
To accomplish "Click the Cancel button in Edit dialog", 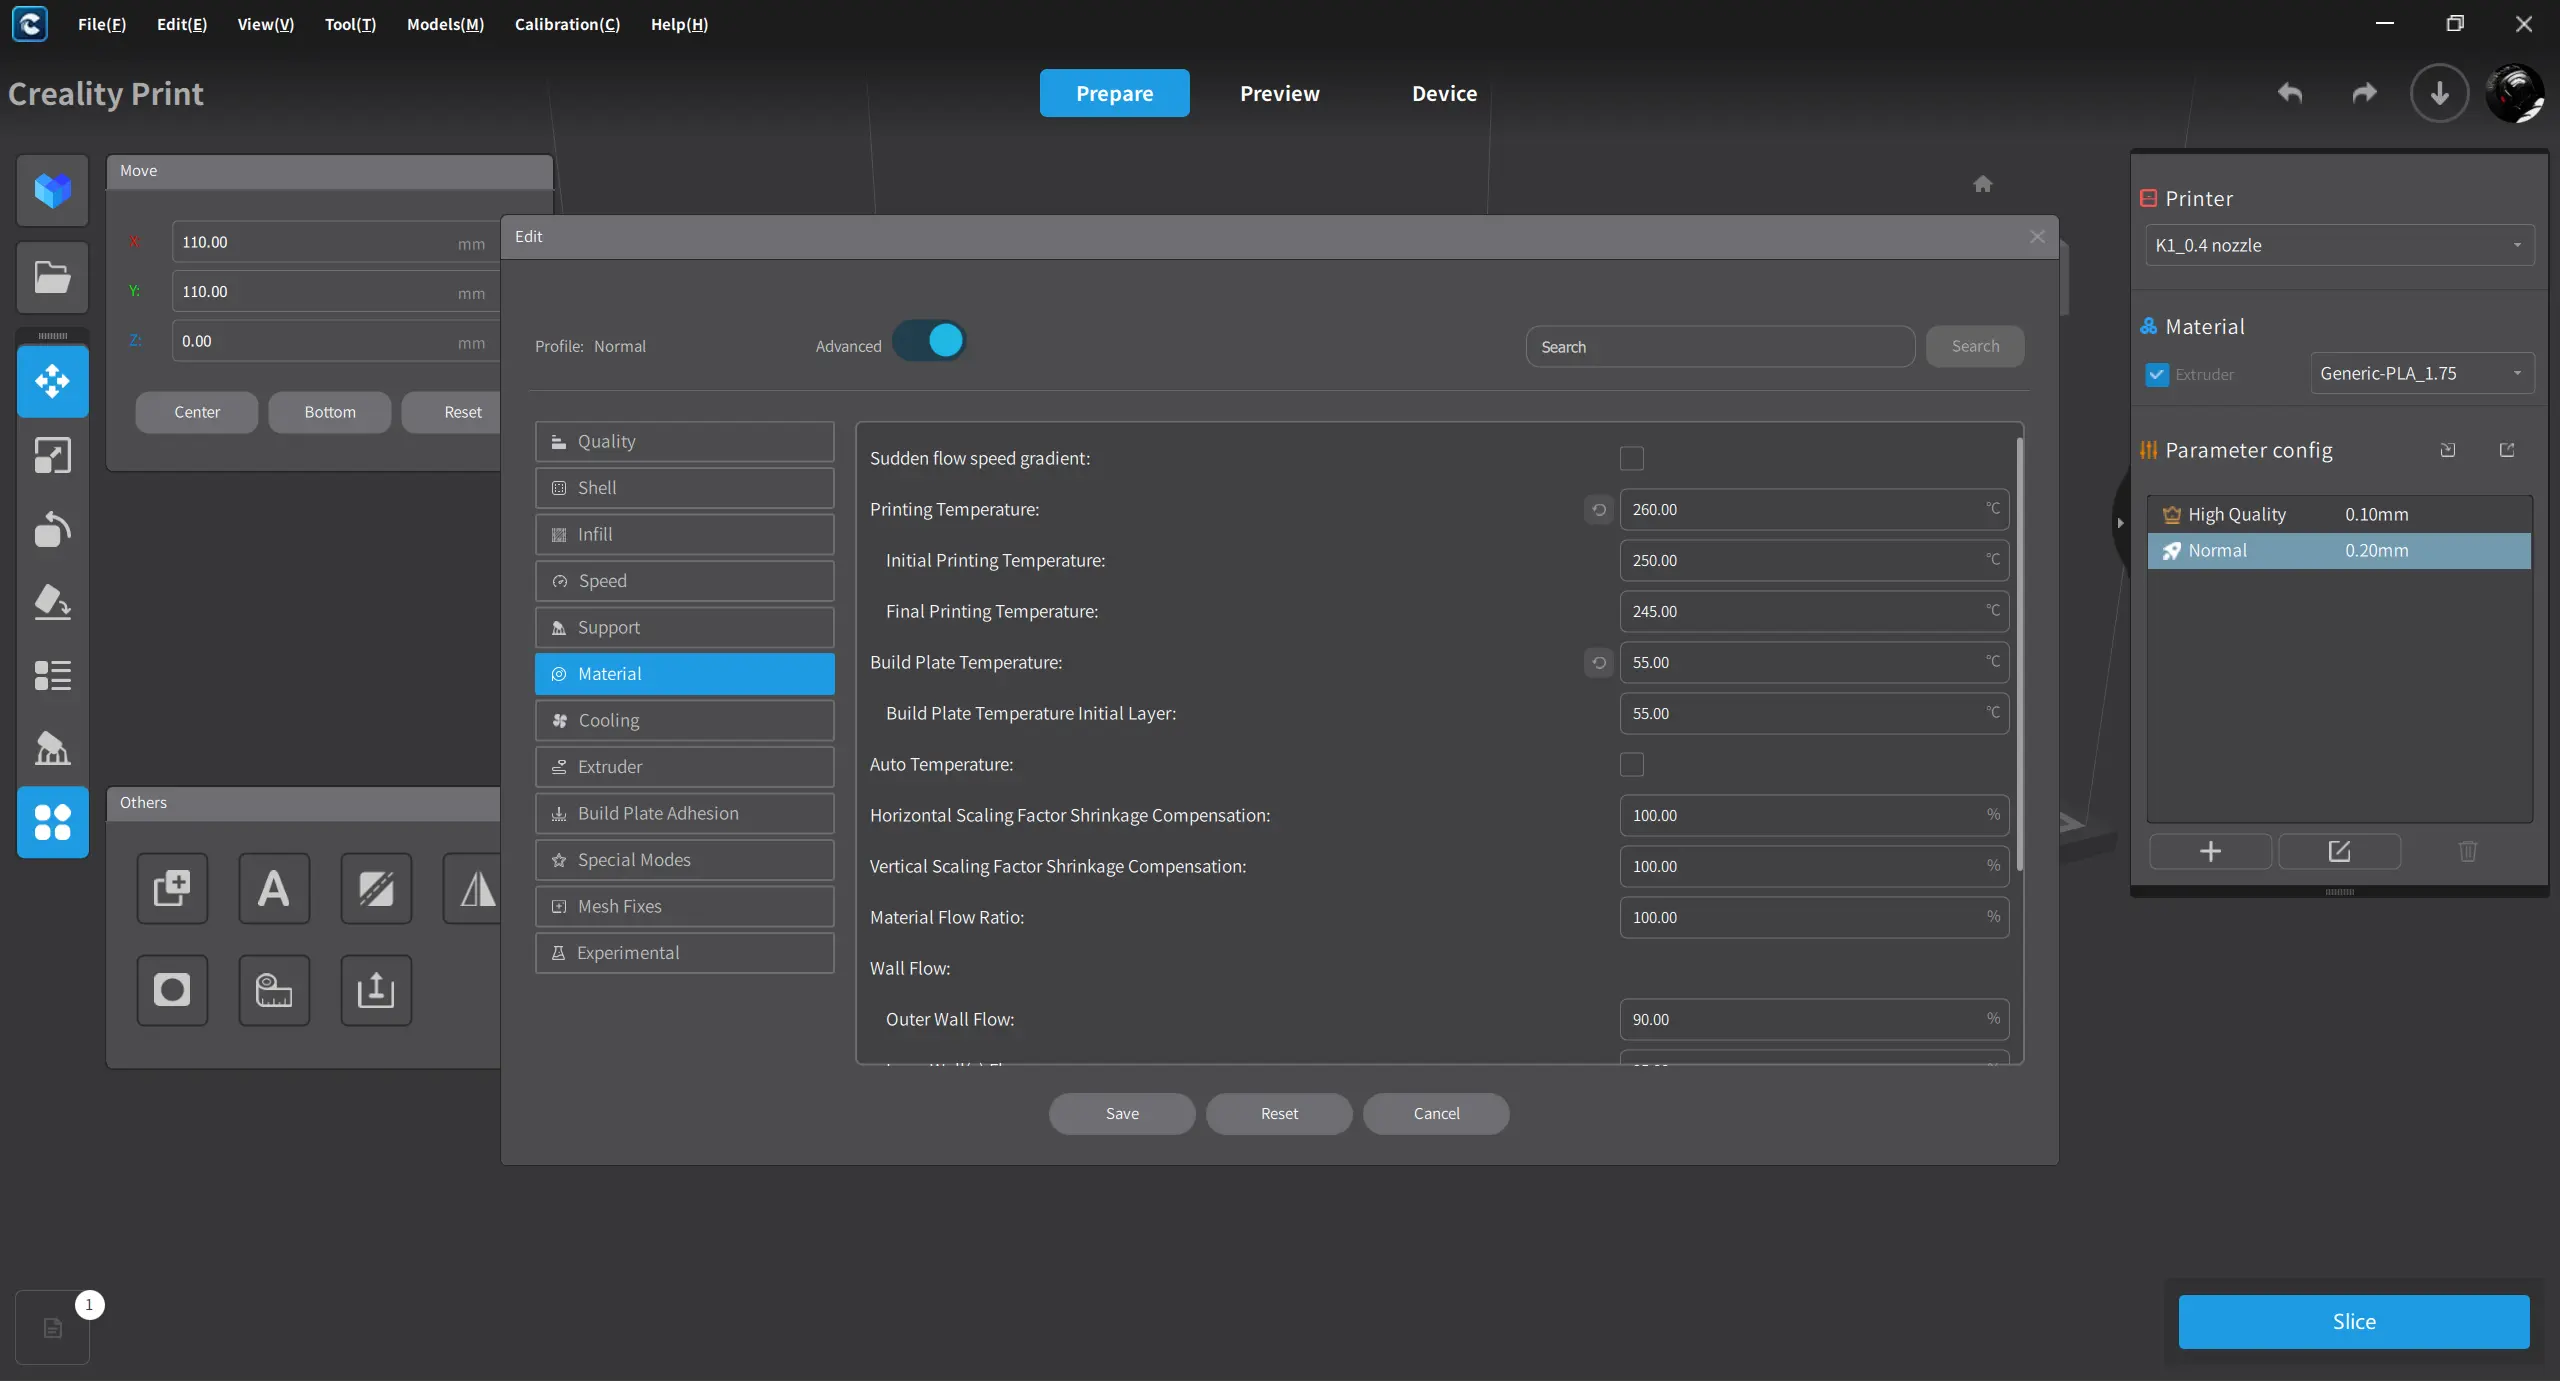I will tap(1436, 1114).
